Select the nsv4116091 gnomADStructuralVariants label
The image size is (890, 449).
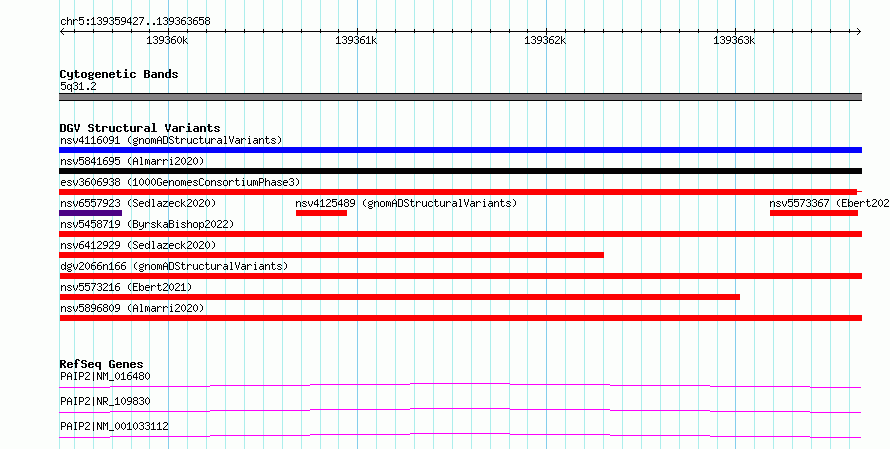[171, 140]
